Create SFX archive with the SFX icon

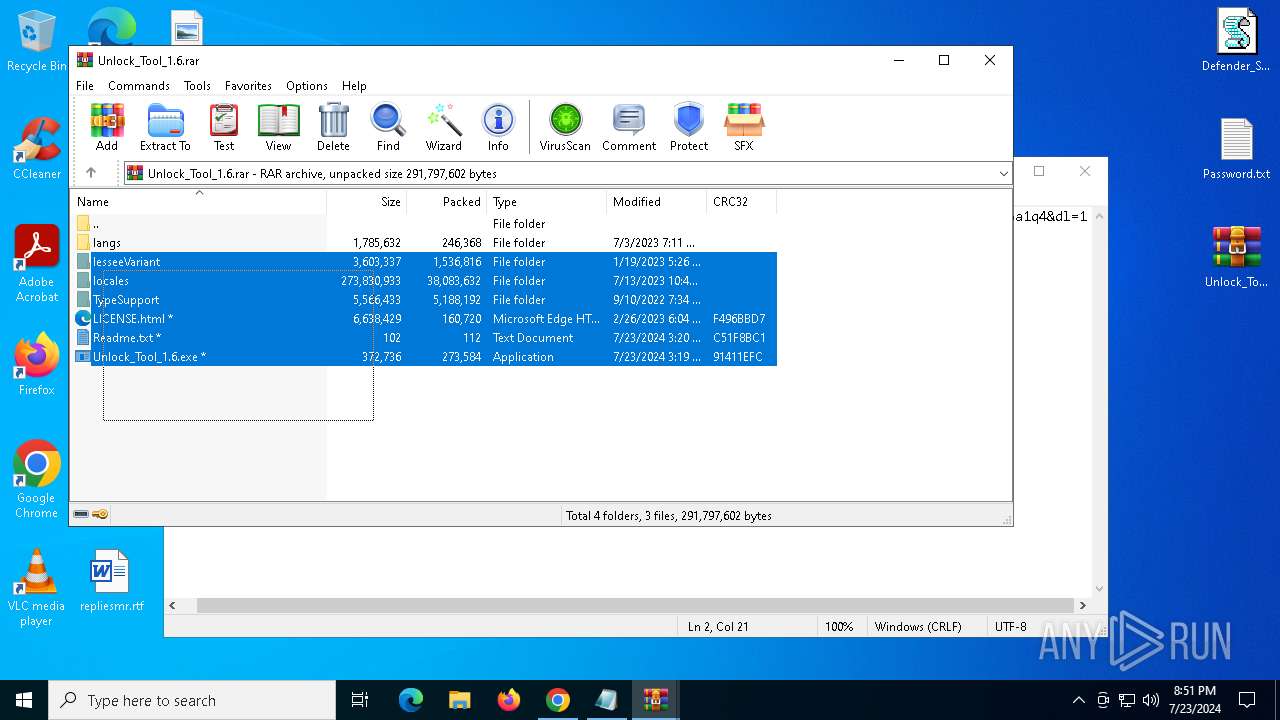coord(744,127)
